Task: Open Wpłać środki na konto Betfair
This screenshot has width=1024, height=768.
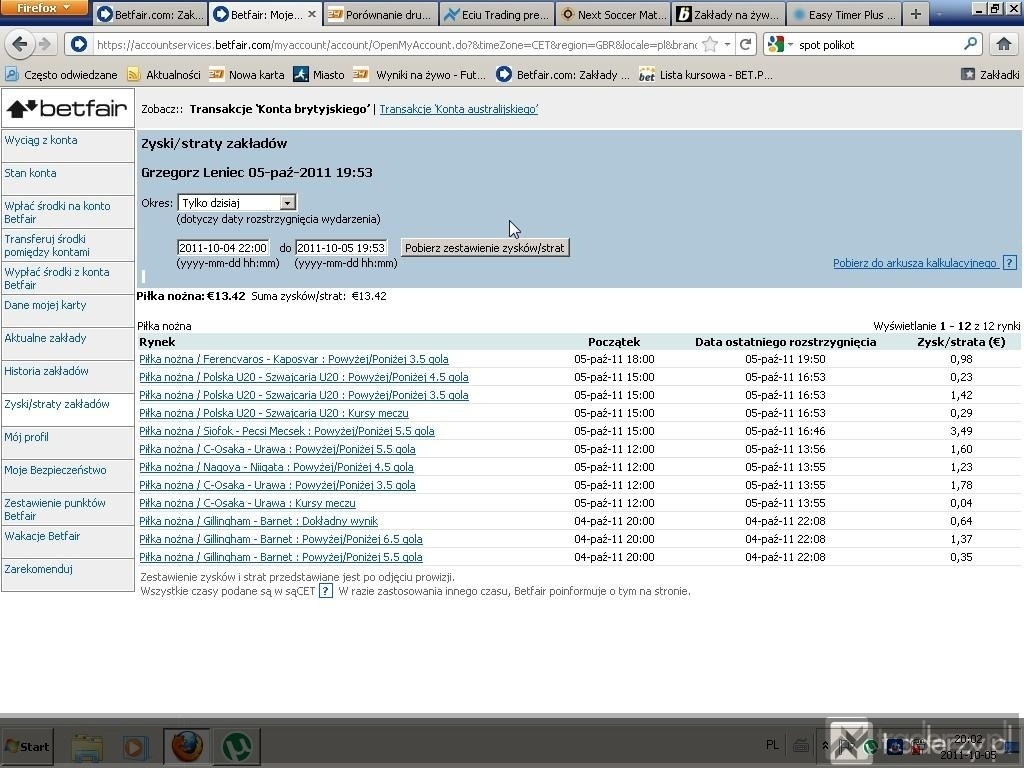Action: point(57,212)
